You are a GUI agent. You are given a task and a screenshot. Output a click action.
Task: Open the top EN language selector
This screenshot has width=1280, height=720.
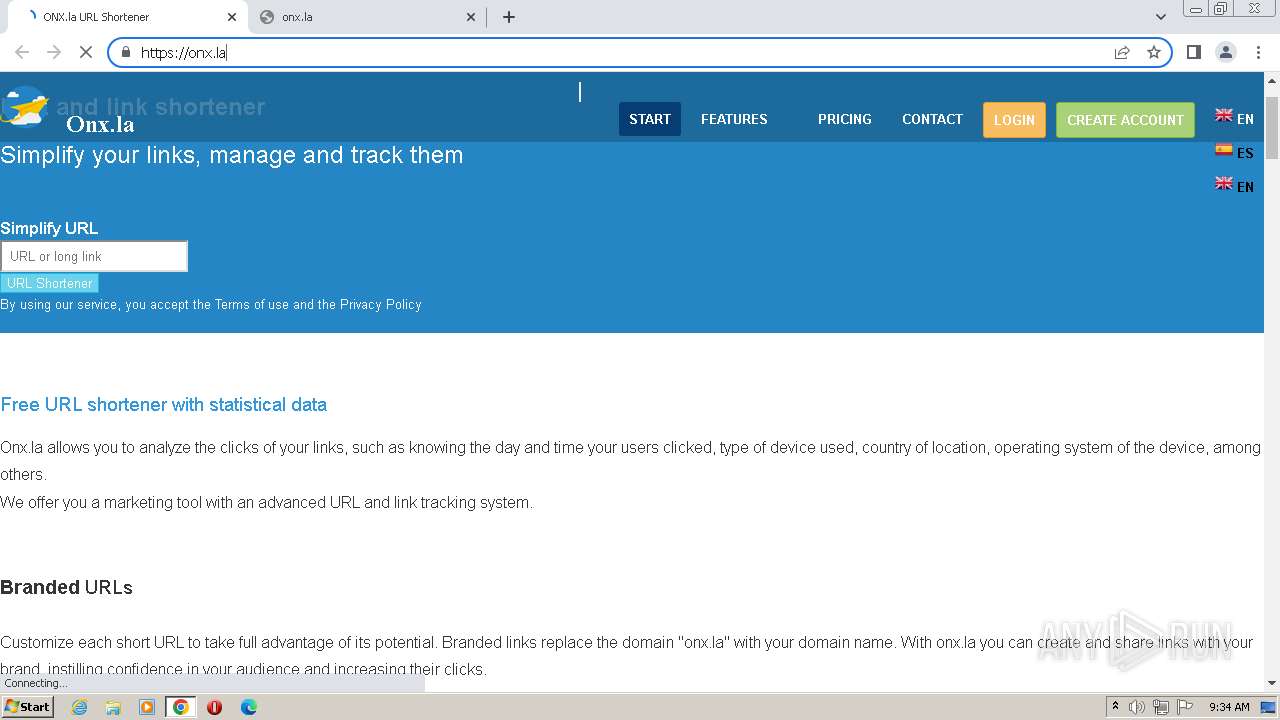[1234, 118]
